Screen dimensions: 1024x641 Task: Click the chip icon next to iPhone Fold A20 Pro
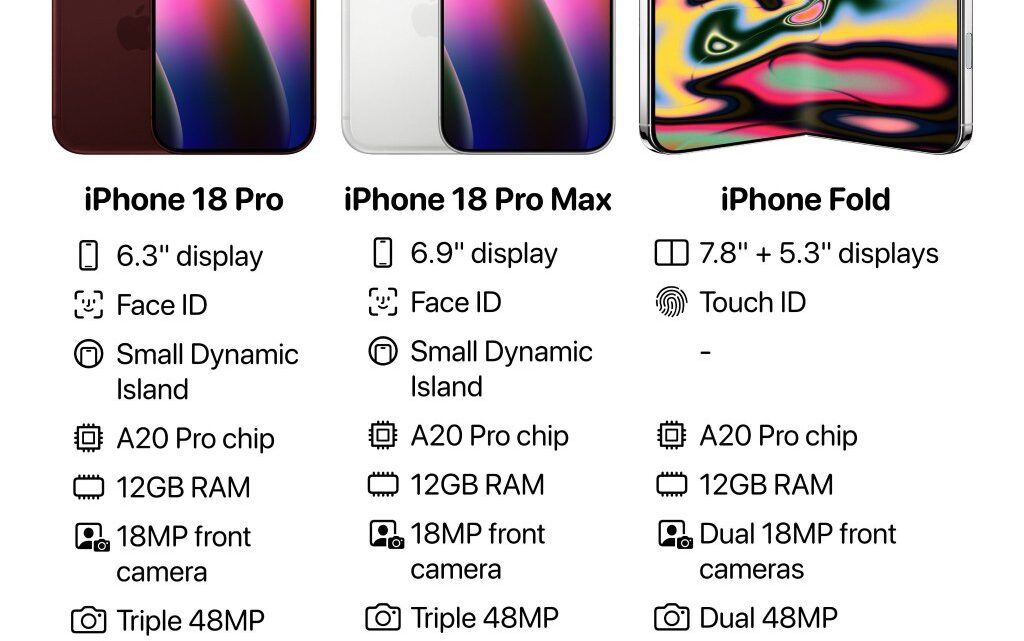coord(671,435)
